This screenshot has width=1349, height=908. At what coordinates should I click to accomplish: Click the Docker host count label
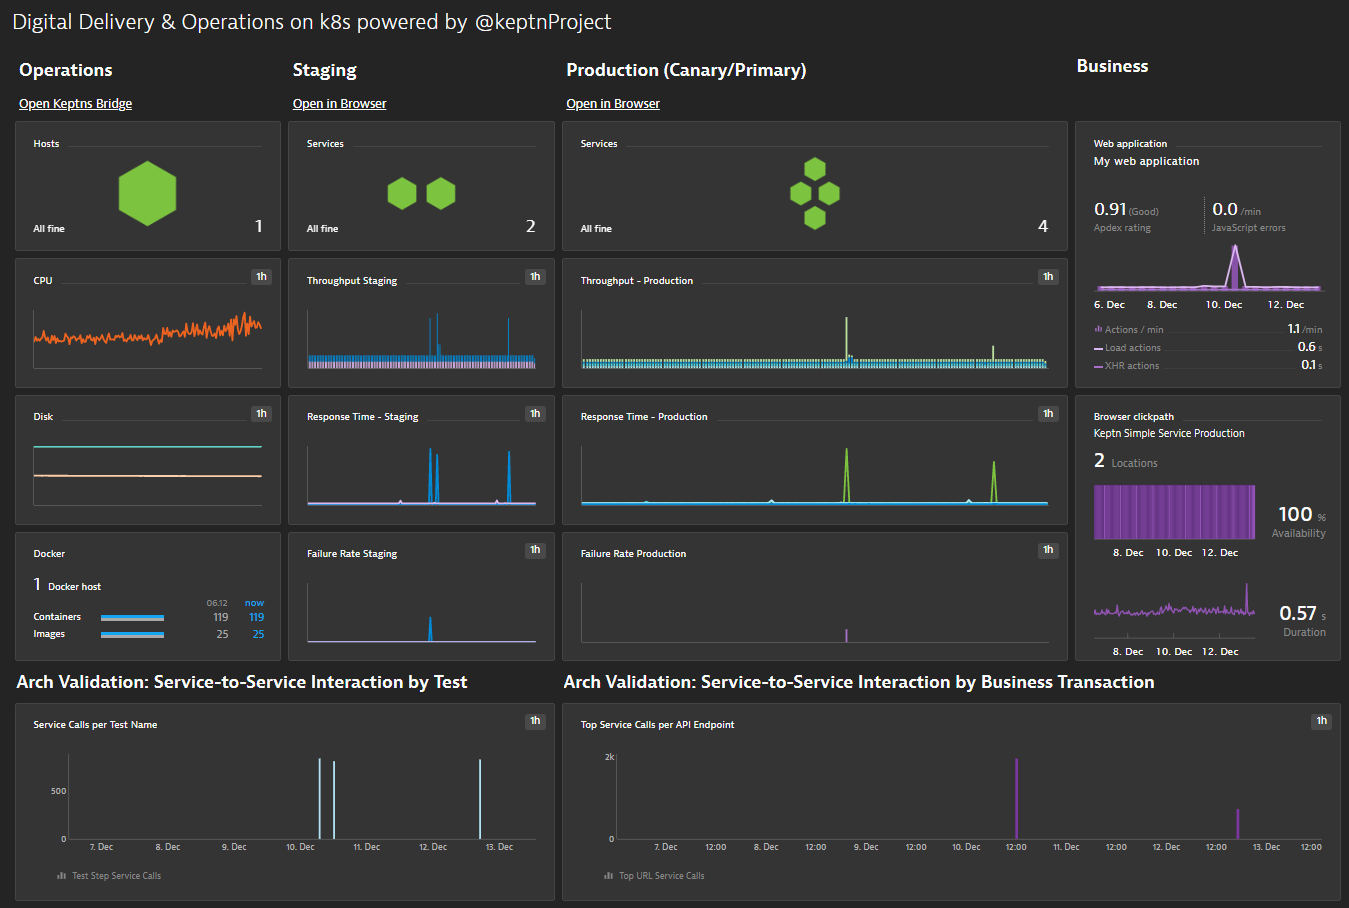point(67,585)
